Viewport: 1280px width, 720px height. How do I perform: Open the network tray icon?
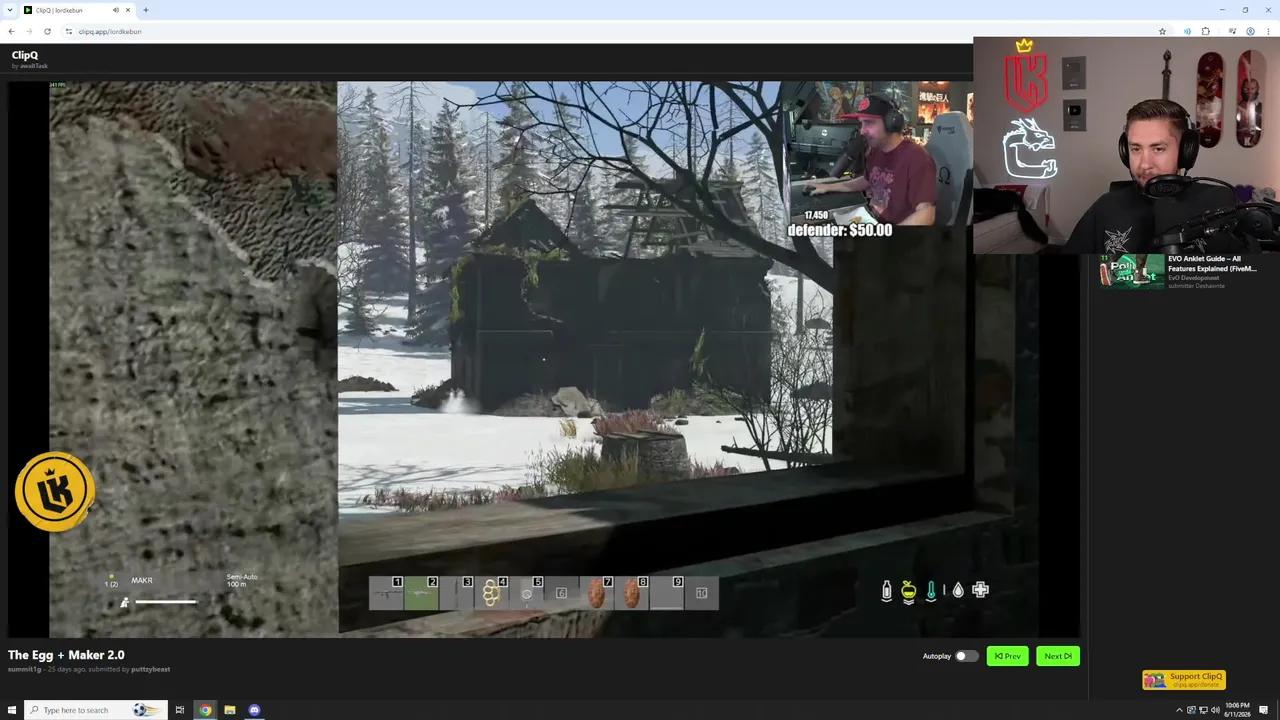point(1203,710)
